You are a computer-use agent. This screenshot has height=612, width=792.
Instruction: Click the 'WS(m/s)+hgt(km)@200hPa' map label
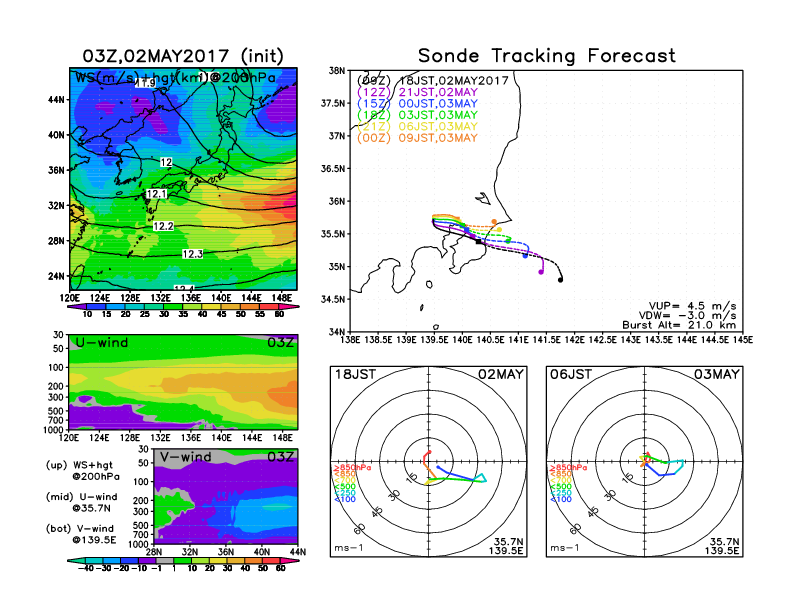pyautogui.click(x=175, y=78)
